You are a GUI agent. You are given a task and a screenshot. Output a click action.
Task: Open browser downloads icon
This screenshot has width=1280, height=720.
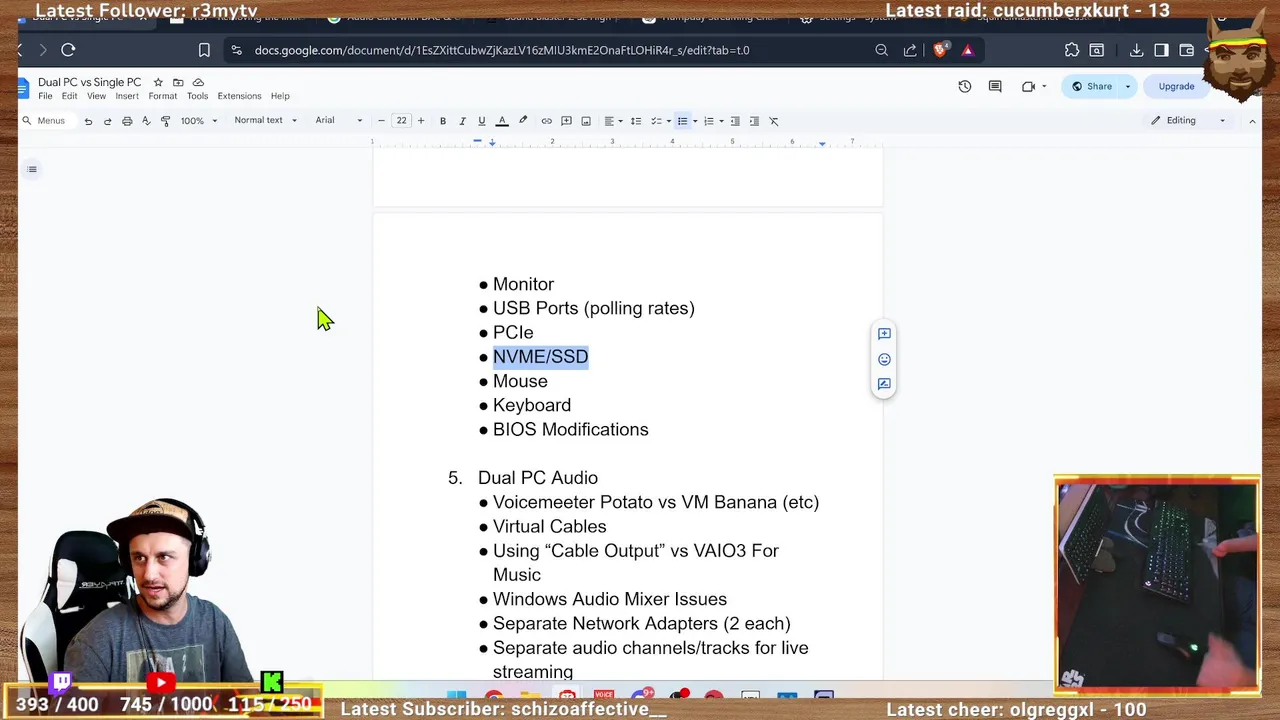pos(1136,50)
